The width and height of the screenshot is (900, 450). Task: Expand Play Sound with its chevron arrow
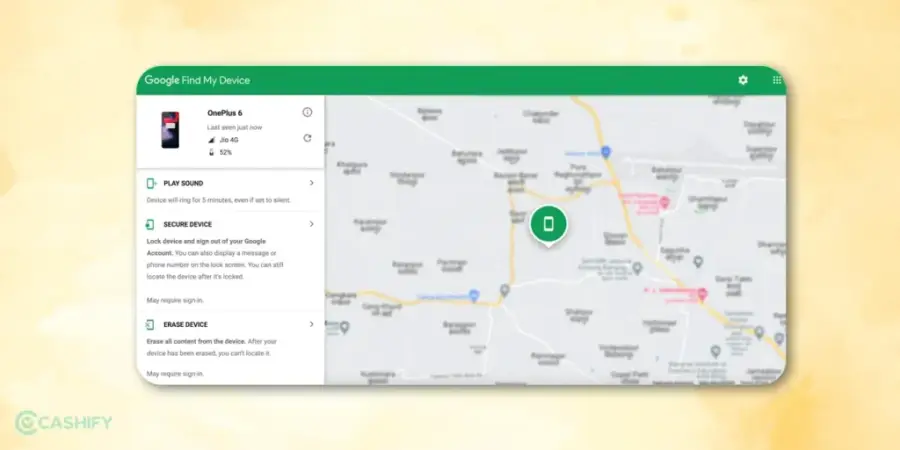coord(311,184)
